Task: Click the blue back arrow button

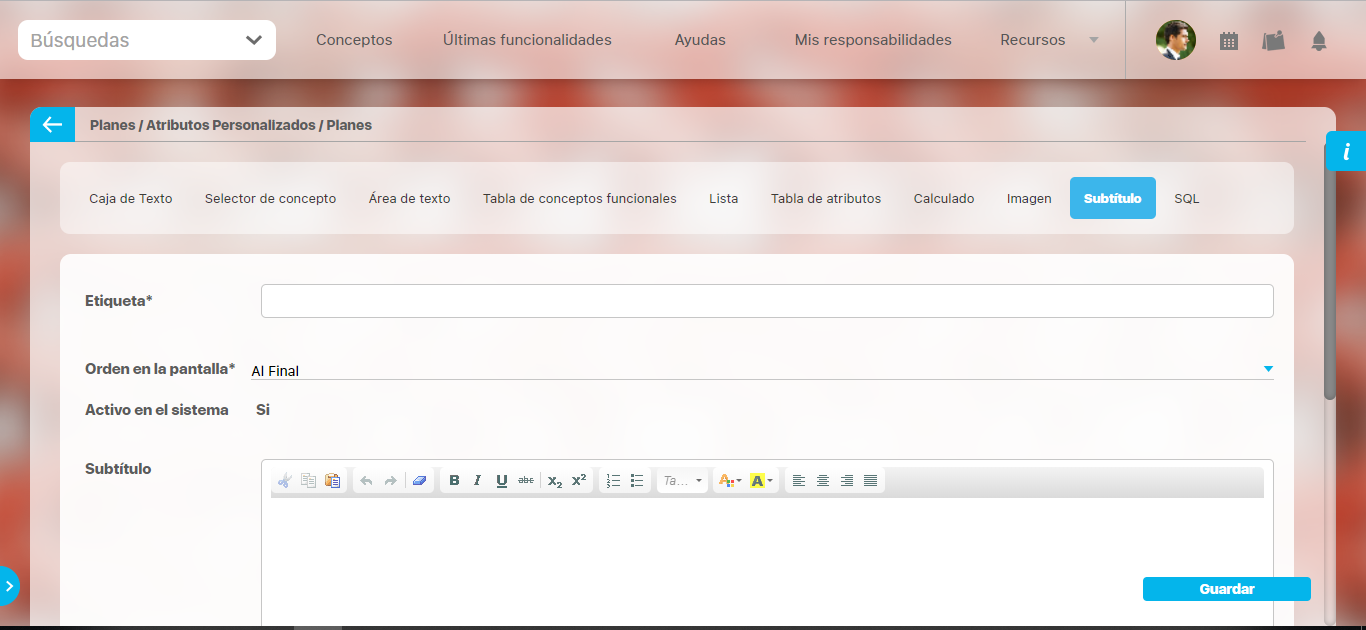Action: (52, 125)
